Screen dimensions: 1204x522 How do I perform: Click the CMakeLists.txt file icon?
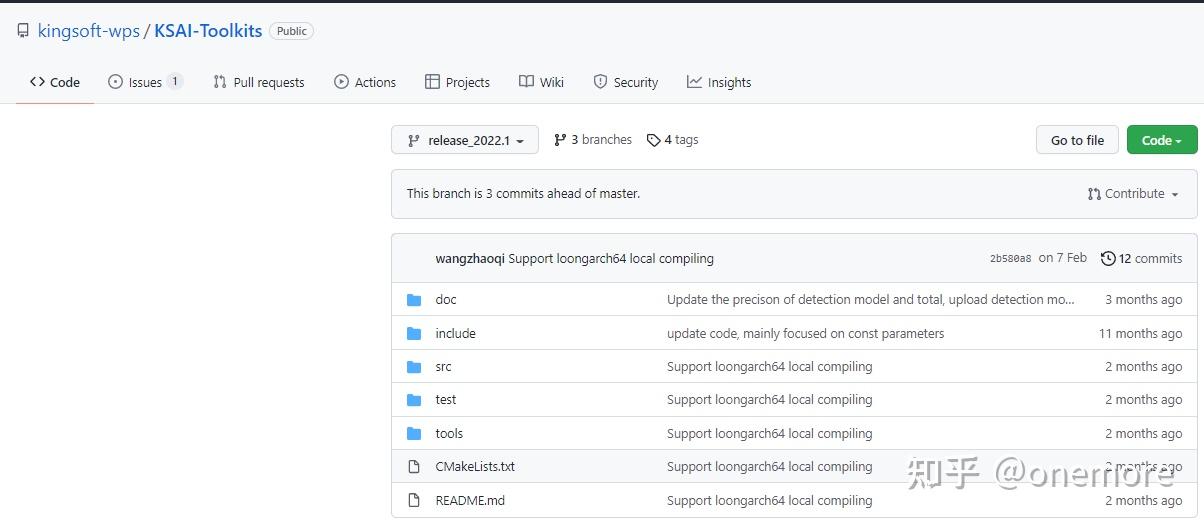(414, 467)
